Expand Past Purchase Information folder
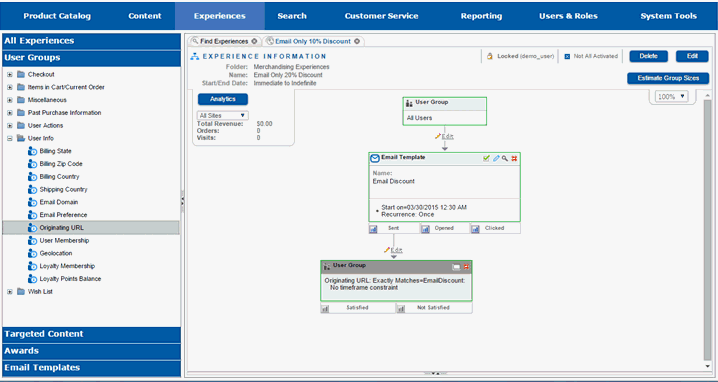Image resolution: width=718 pixels, height=382 pixels. click(x=10, y=113)
